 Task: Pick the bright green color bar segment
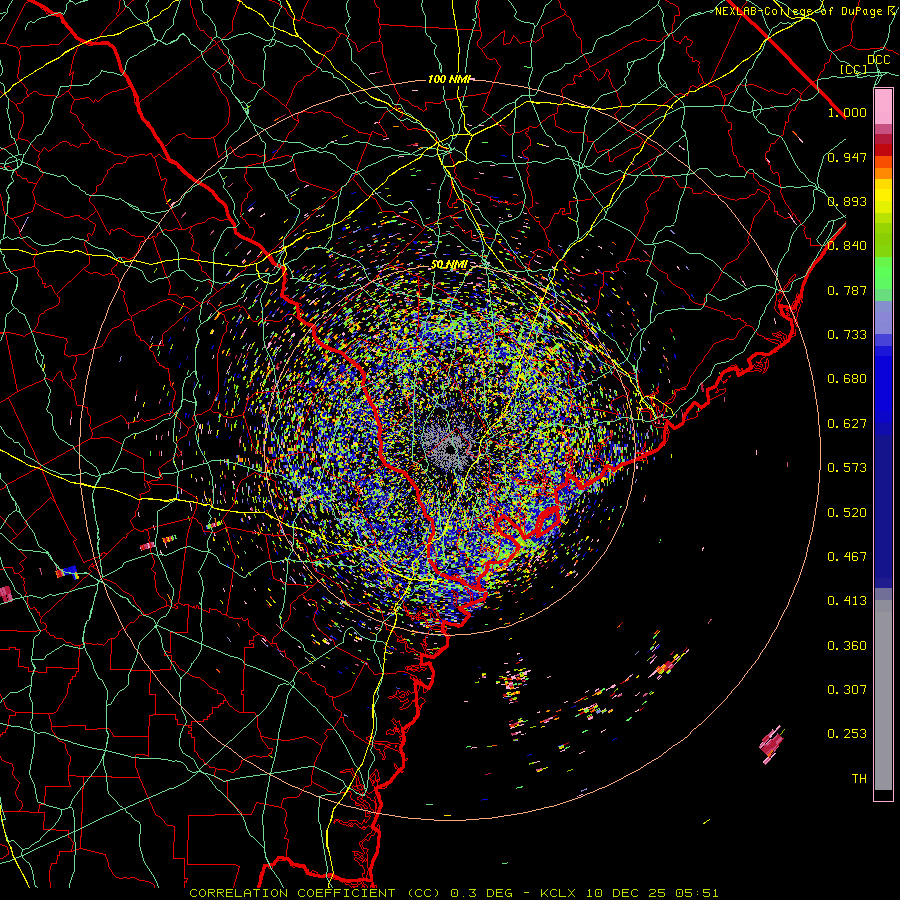pyautogui.click(x=883, y=273)
